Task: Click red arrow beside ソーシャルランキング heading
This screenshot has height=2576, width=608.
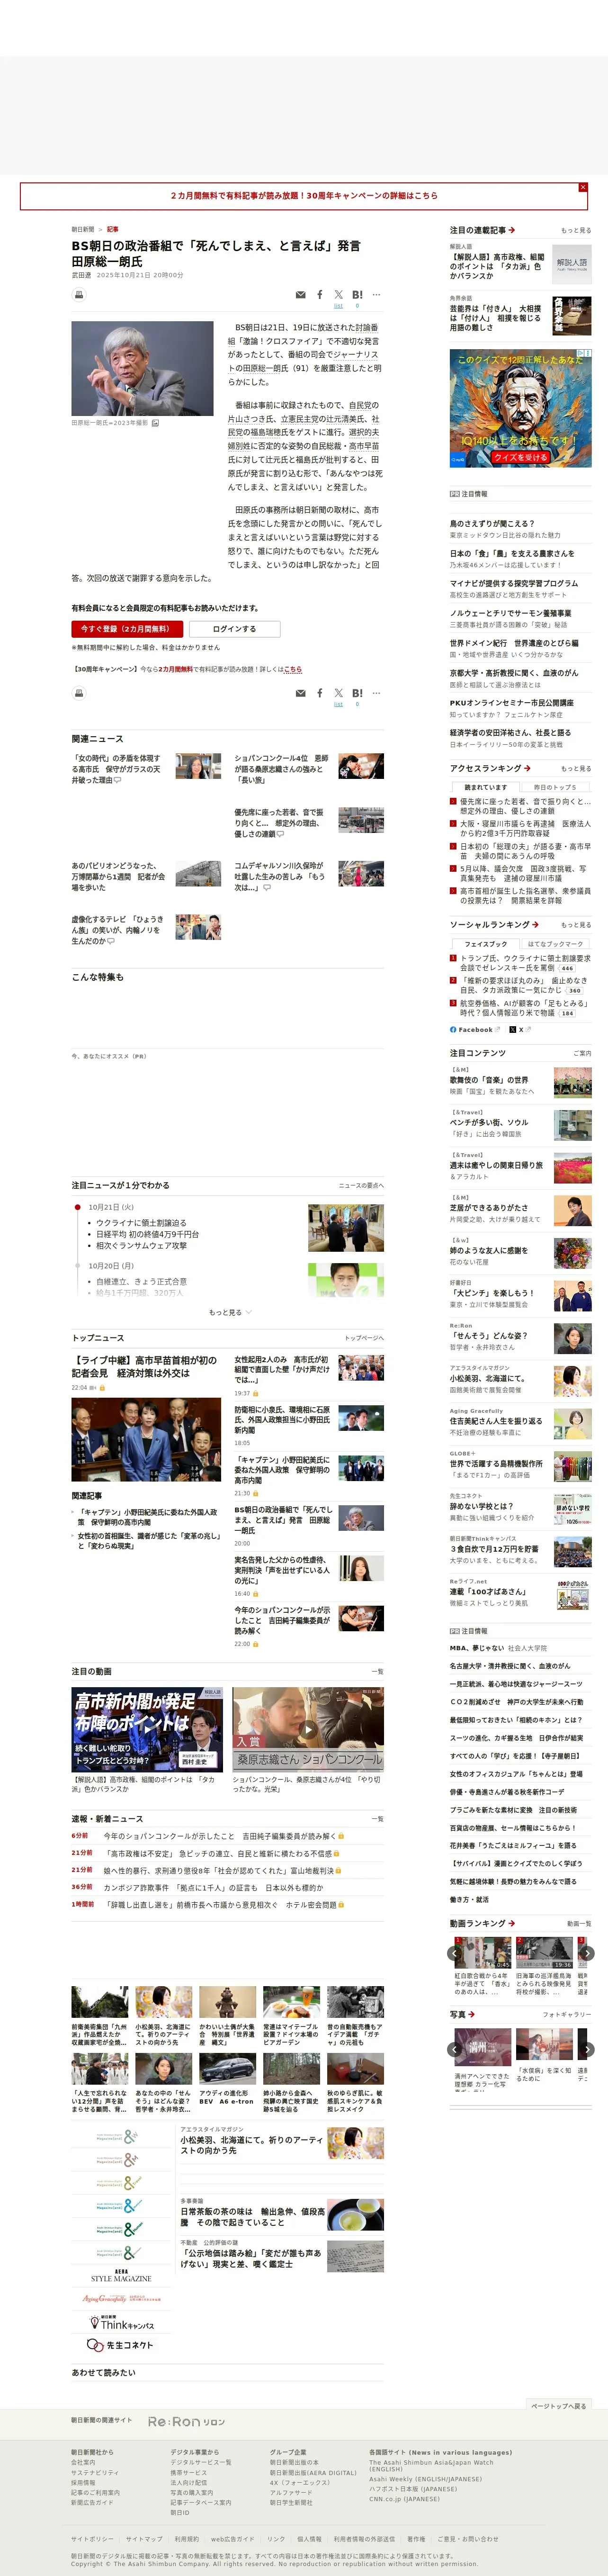Action: pyautogui.click(x=535, y=924)
